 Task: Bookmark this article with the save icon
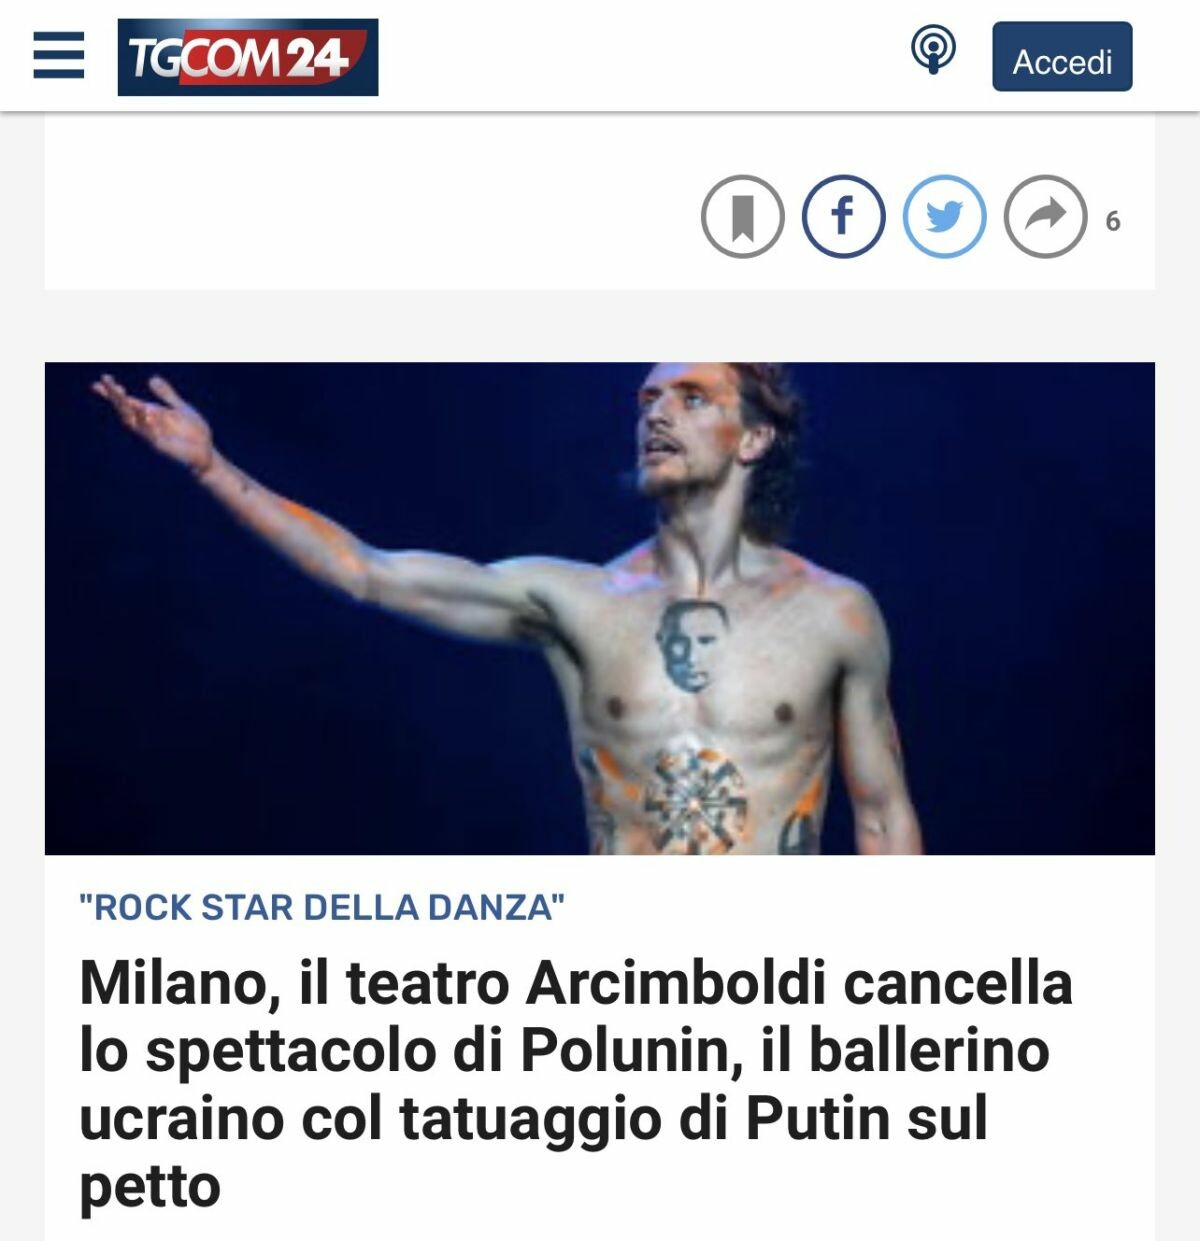743,216
